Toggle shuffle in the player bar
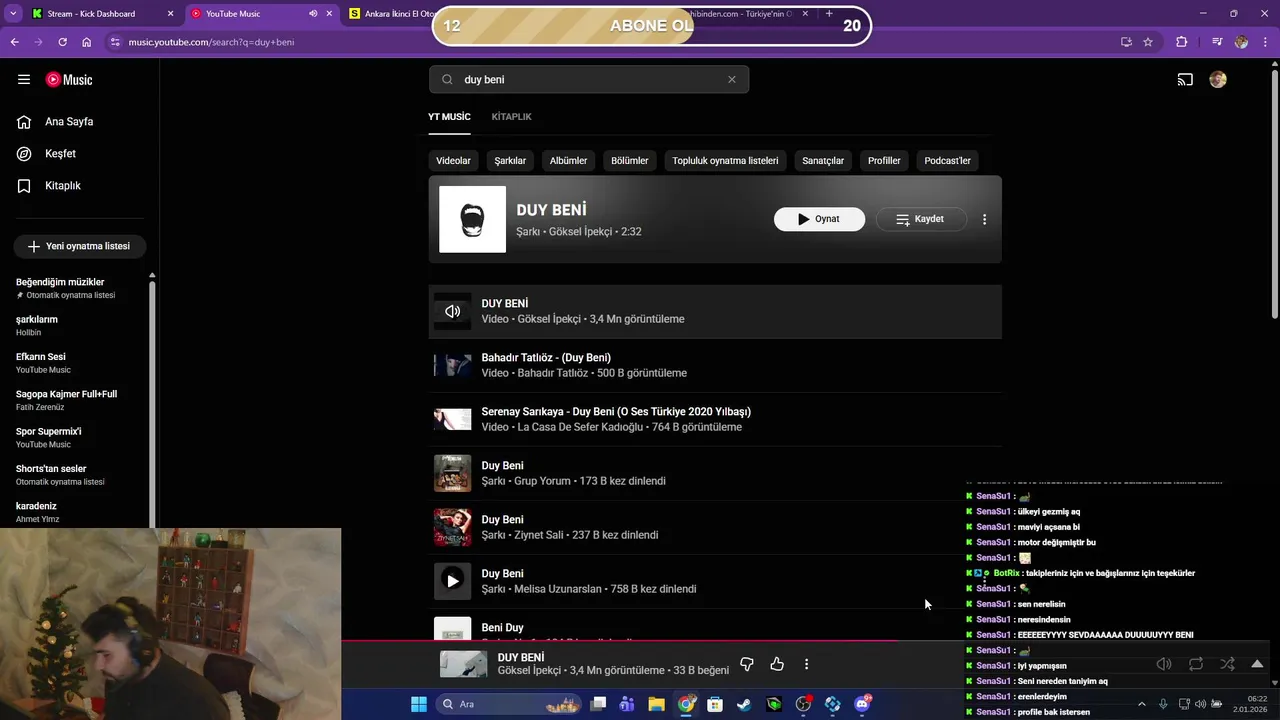 [x=1227, y=664]
